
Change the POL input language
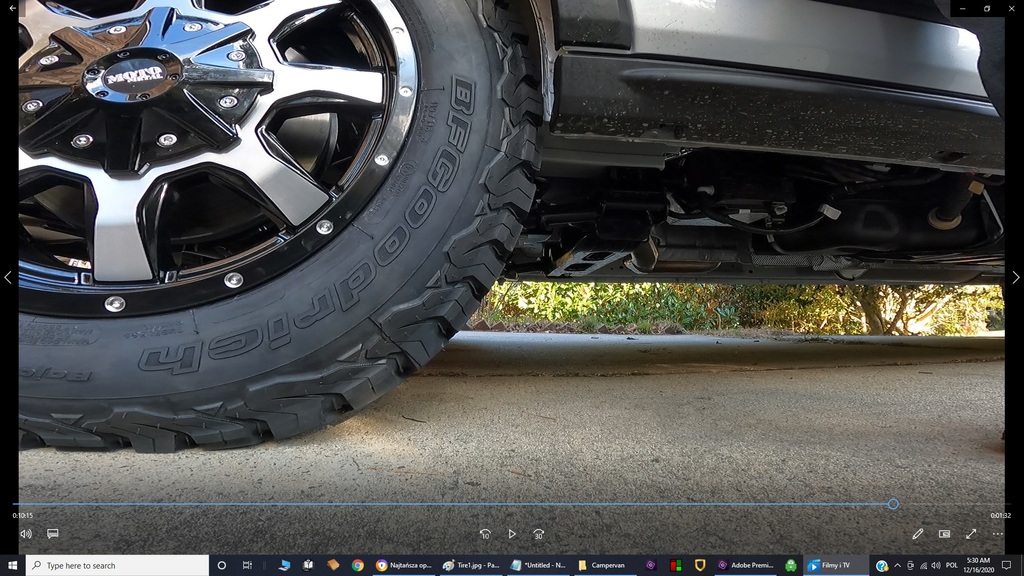point(952,566)
